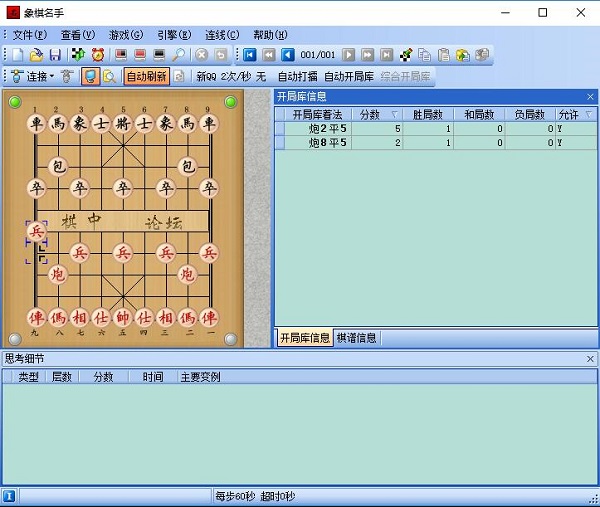
Task: Click the open file folder icon
Action: pyautogui.click(x=36, y=55)
